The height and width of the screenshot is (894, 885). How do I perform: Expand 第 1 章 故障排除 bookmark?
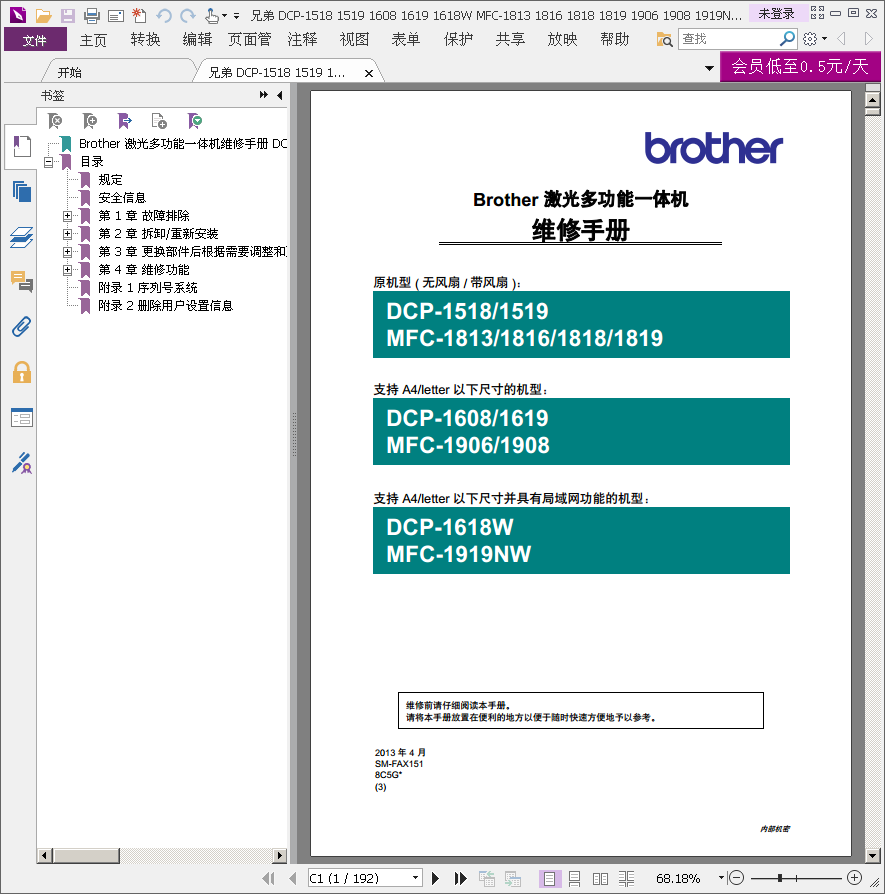click(x=67, y=216)
